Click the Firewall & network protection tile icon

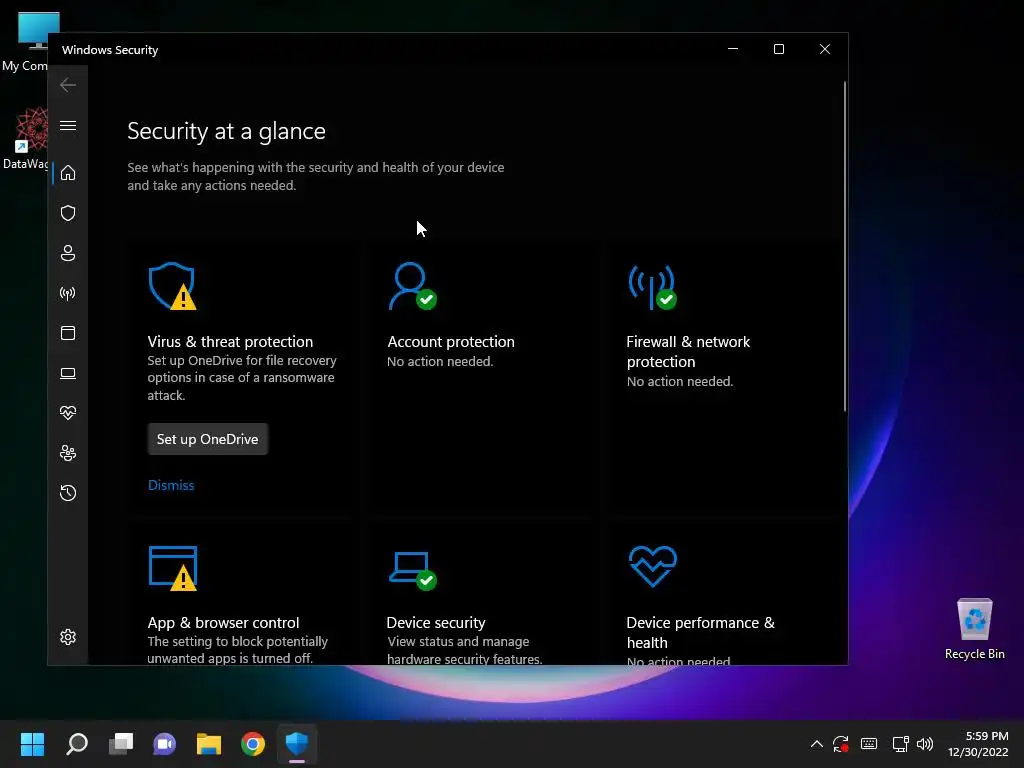tap(652, 287)
